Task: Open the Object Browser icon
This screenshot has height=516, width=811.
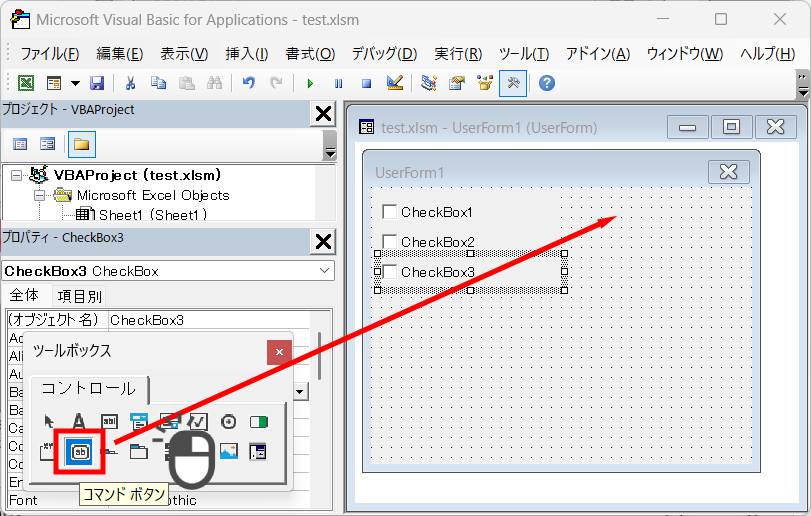Action: coord(485,83)
